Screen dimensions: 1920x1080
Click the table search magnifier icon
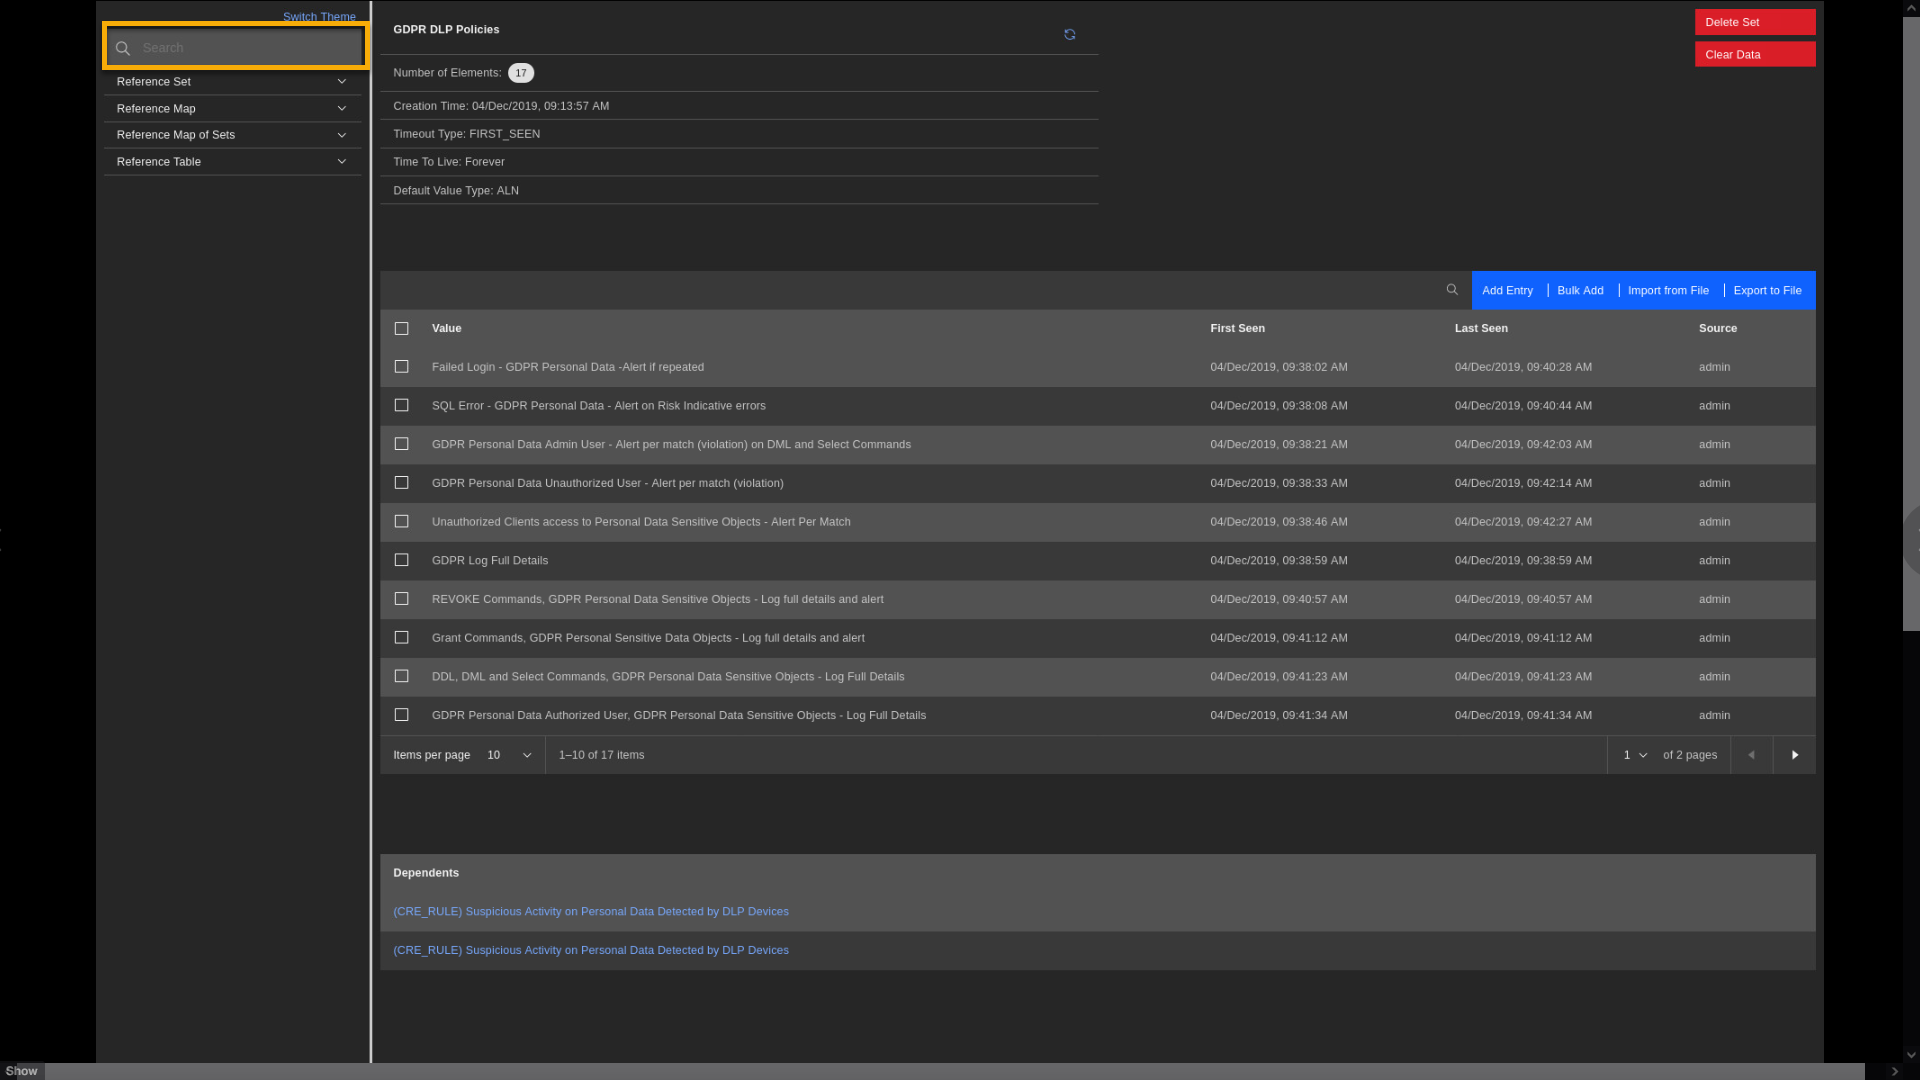[1452, 290]
